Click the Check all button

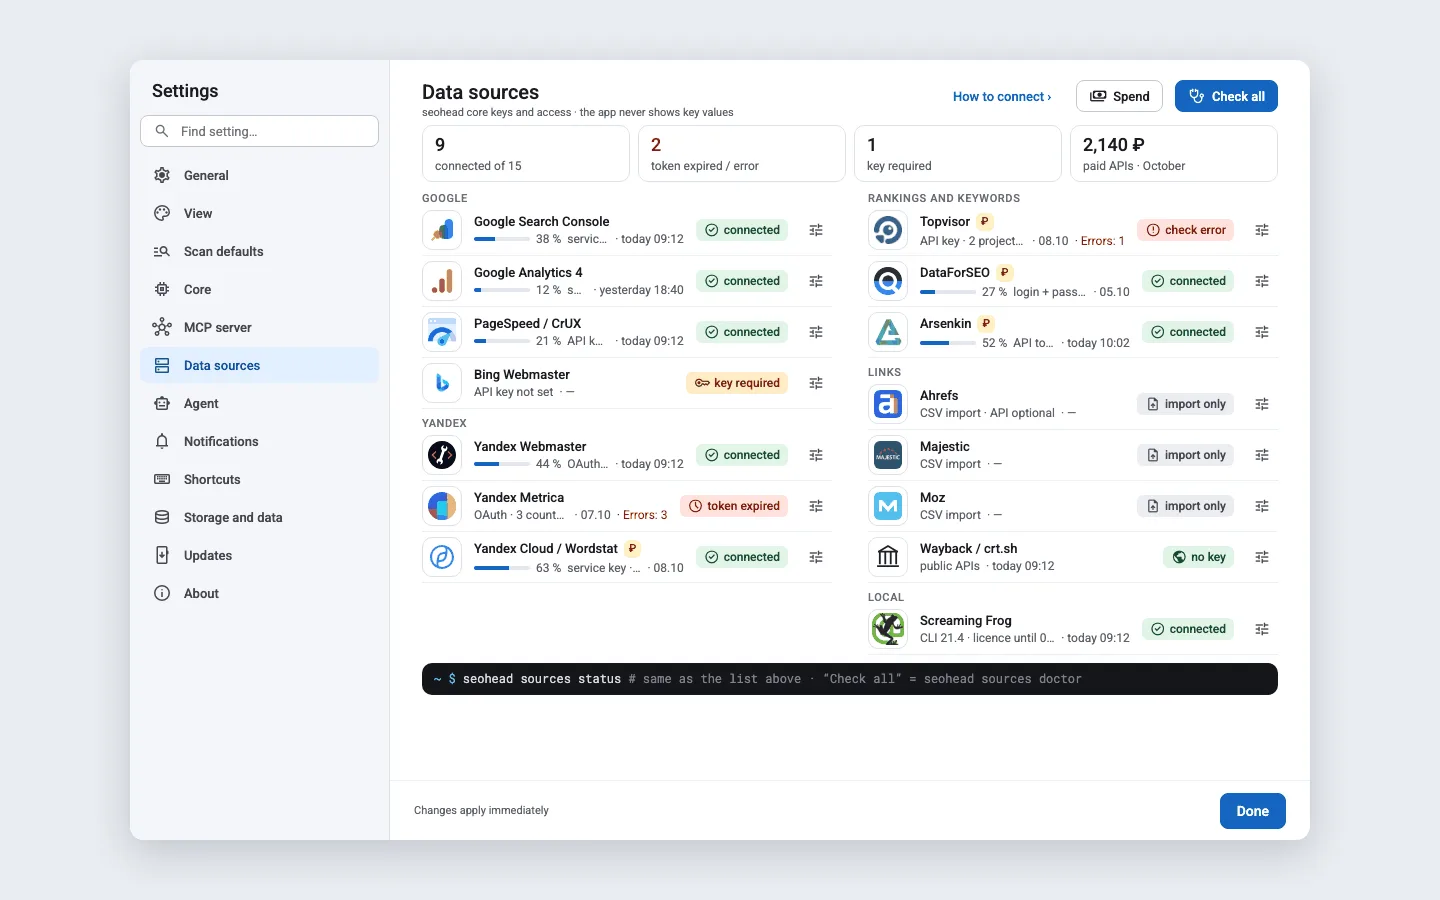[x=1226, y=96]
